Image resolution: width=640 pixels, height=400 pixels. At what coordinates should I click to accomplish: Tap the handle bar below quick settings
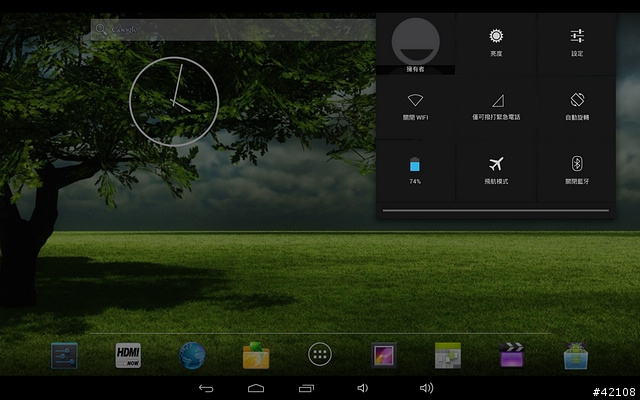click(x=496, y=211)
